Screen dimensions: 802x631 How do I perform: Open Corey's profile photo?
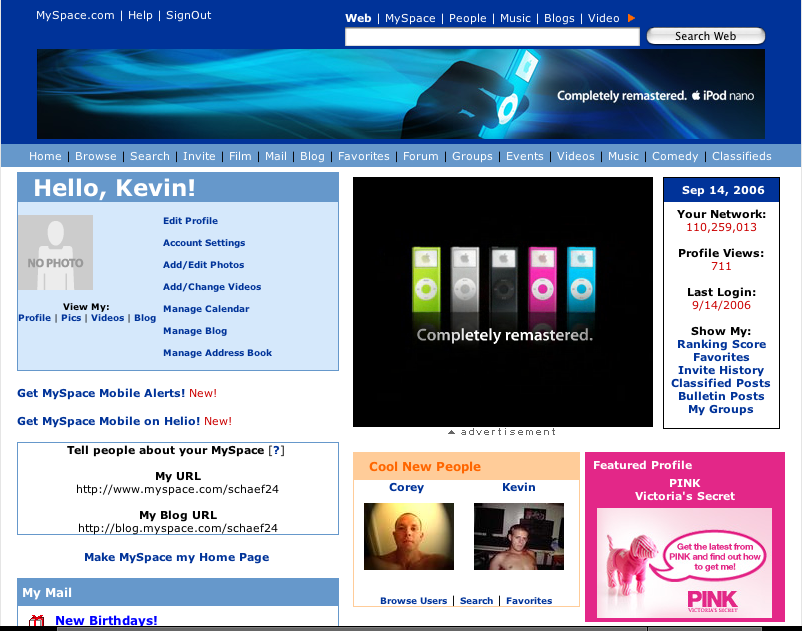(x=409, y=536)
